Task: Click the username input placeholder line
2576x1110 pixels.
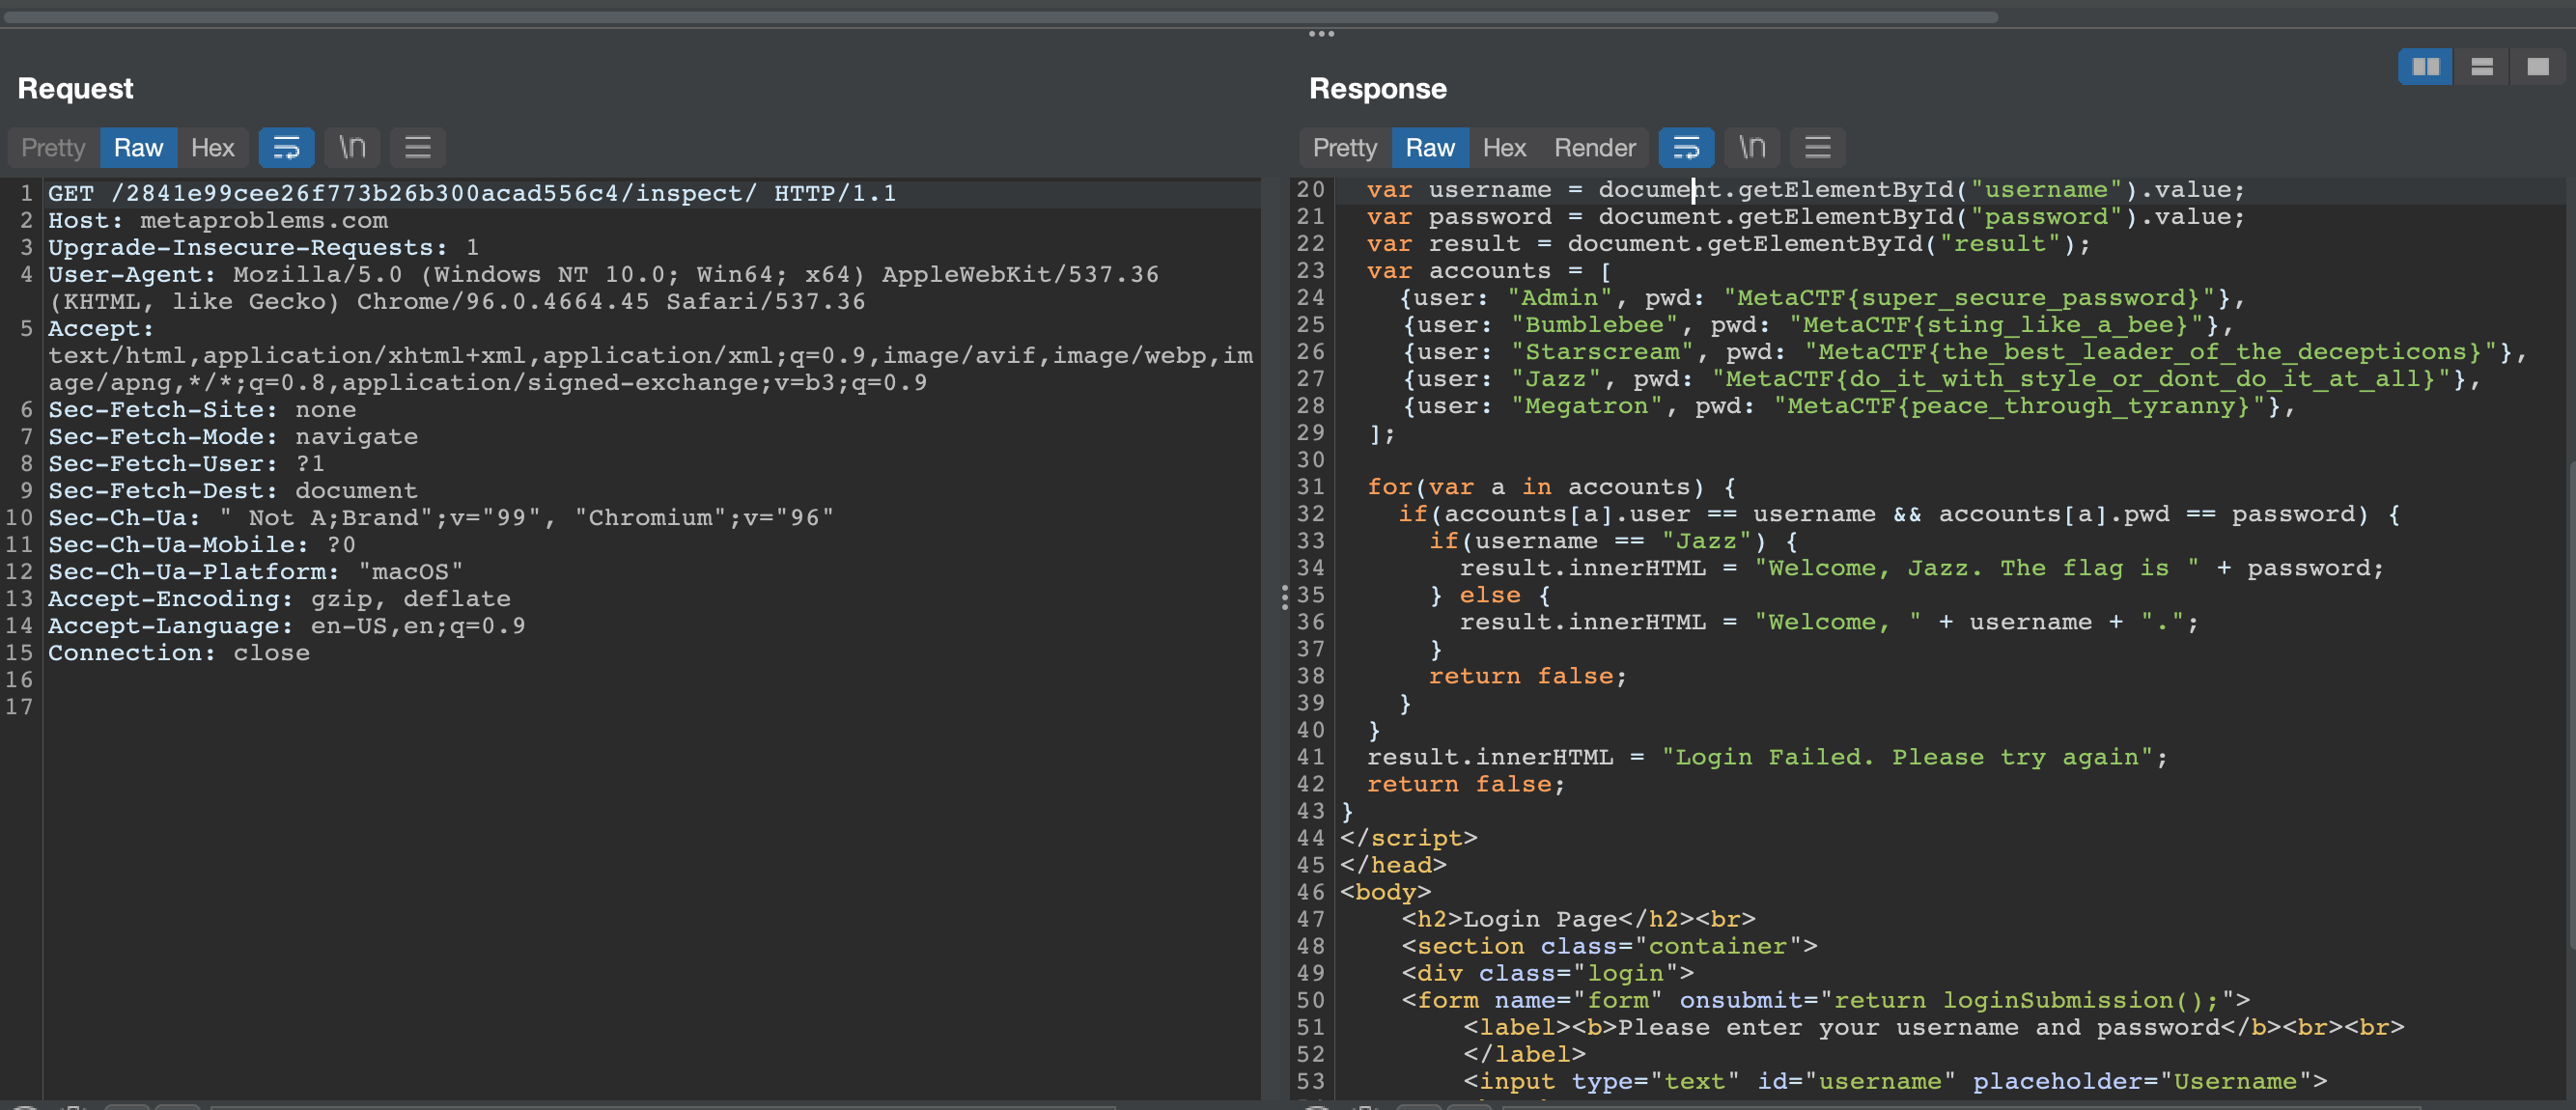Action: (1894, 1080)
